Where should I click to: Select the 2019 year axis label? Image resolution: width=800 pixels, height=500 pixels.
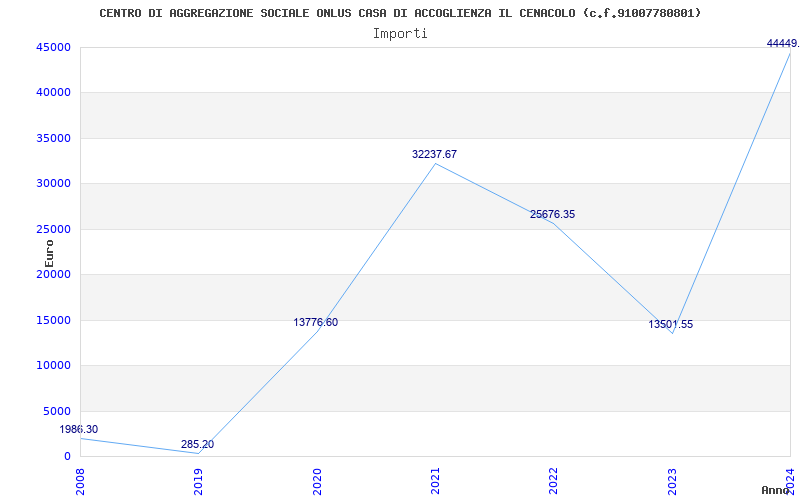coord(198,482)
